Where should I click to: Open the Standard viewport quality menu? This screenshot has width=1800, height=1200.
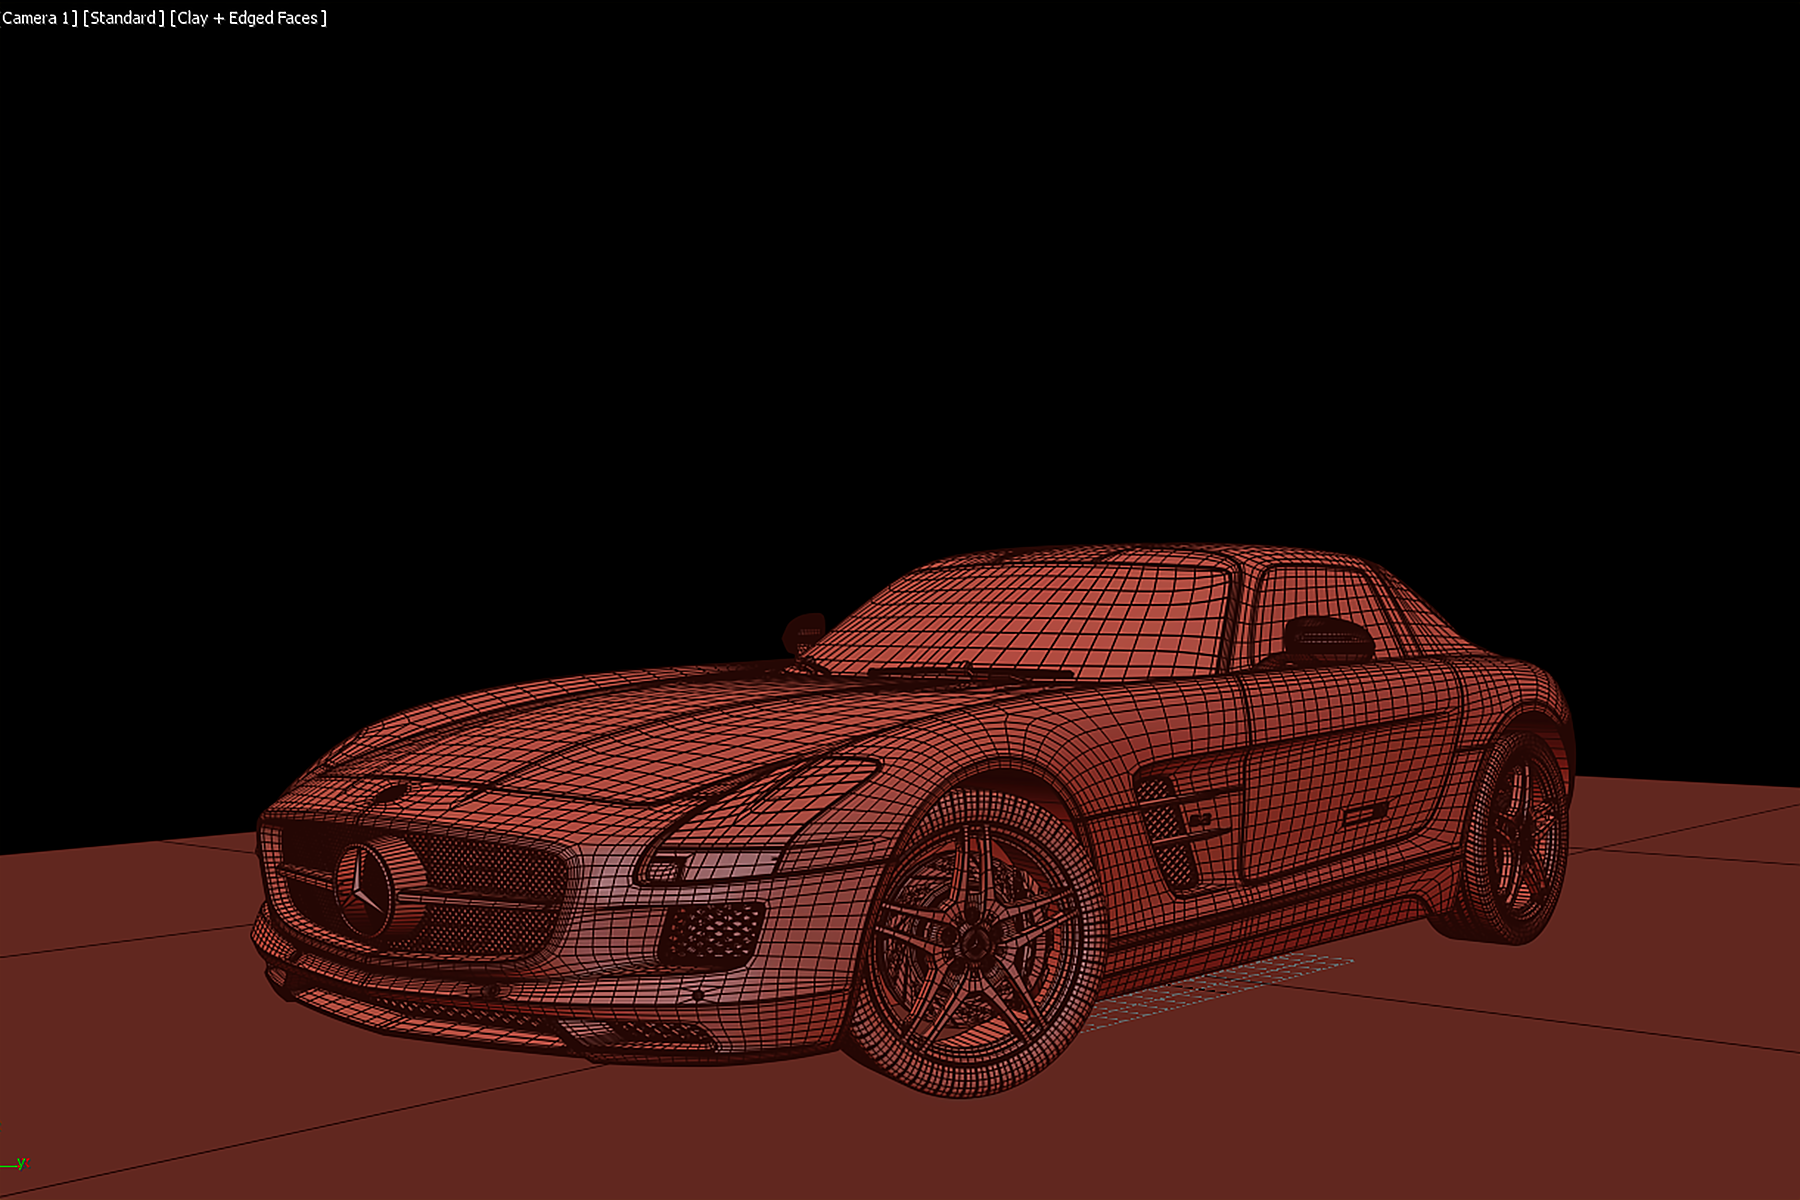124,18
